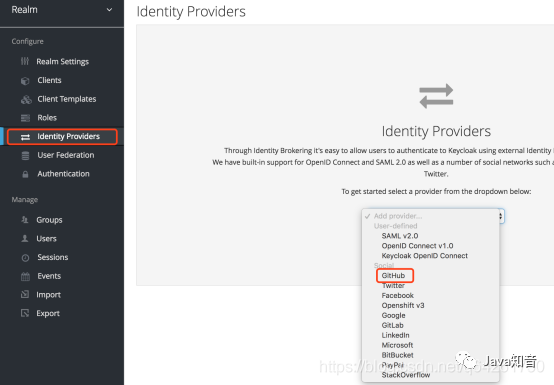
Task: Open the Realm selector dropdown
Action: [x=62, y=10]
